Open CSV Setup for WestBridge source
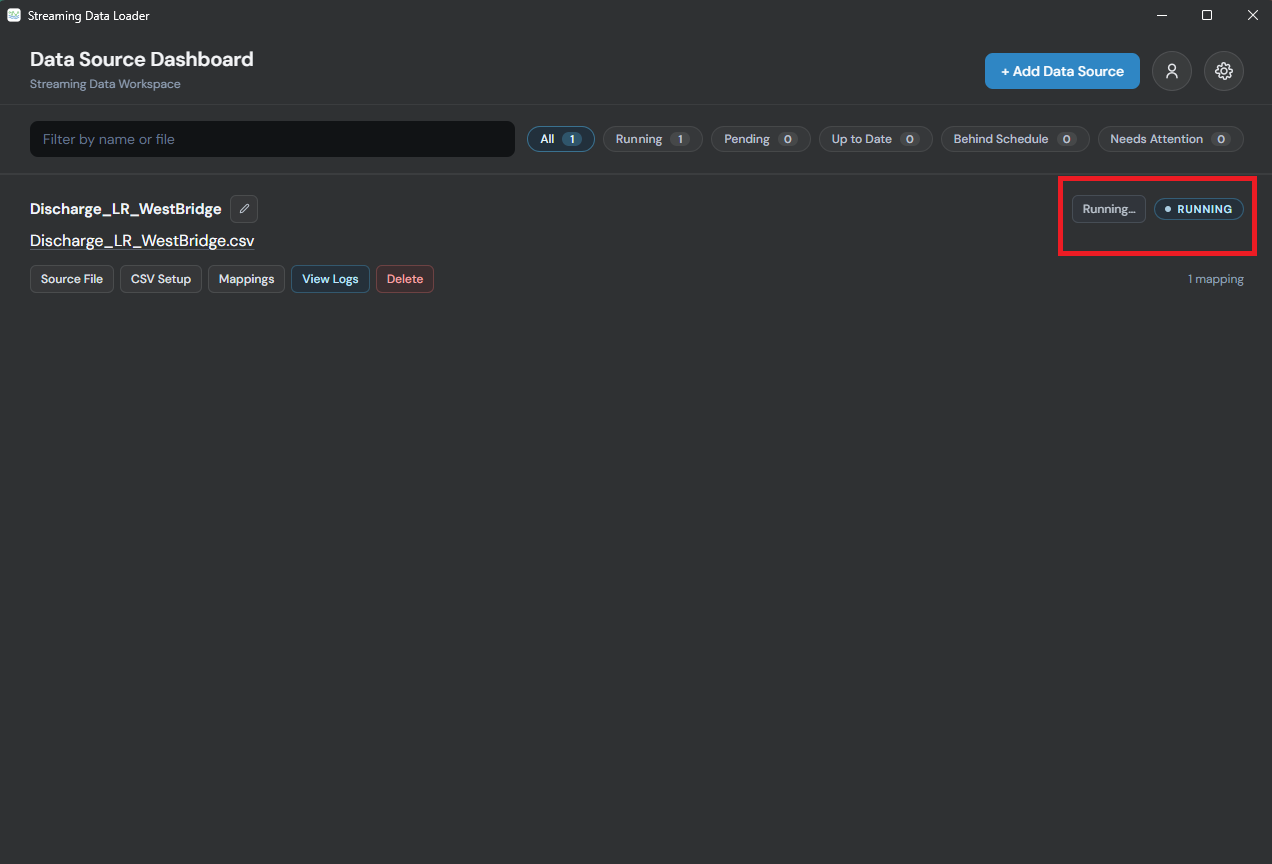 [161, 279]
